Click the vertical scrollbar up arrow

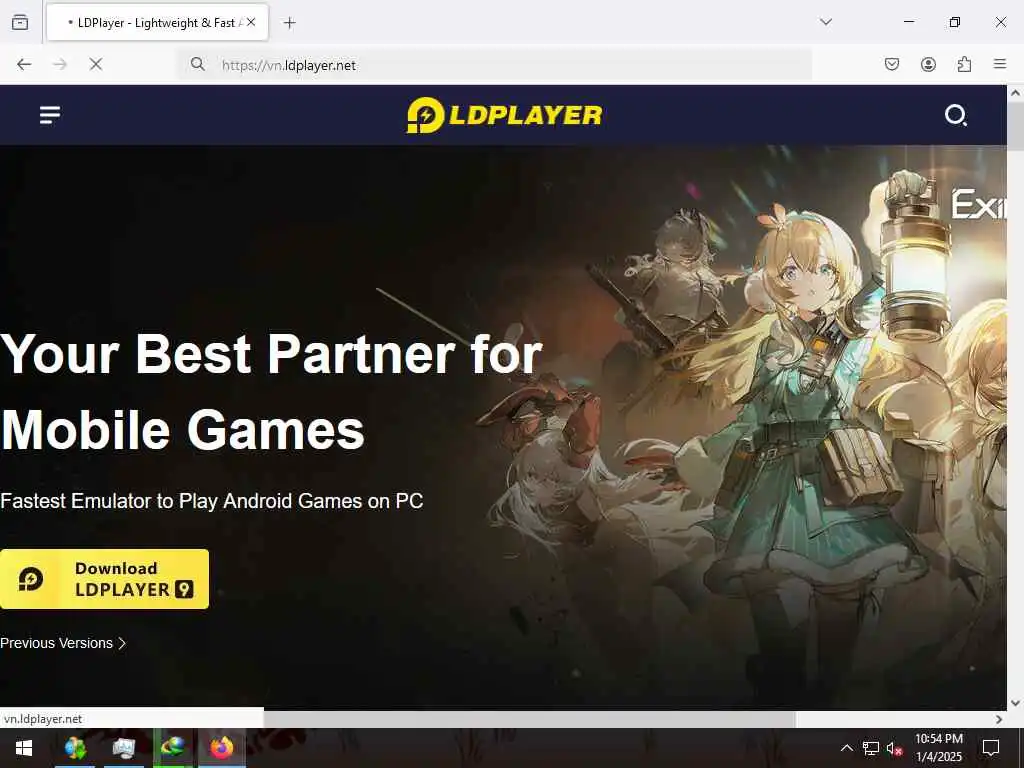(1015, 93)
